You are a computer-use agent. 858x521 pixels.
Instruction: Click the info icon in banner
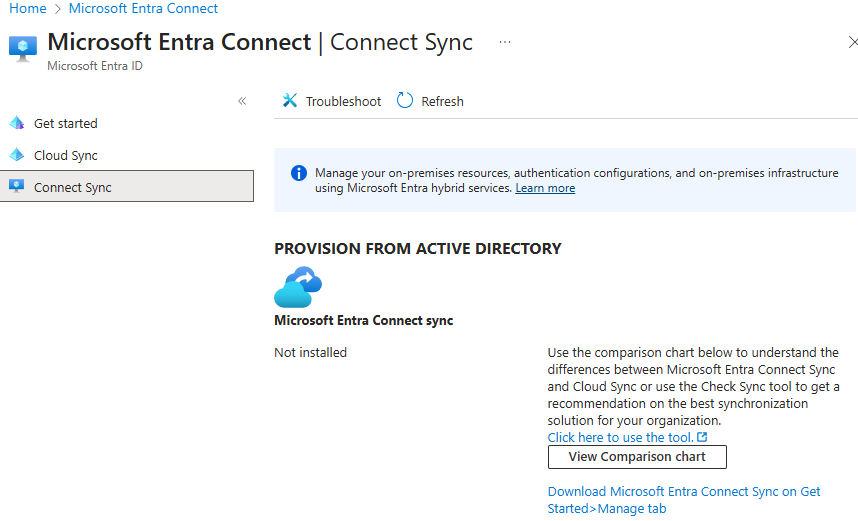pos(299,173)
